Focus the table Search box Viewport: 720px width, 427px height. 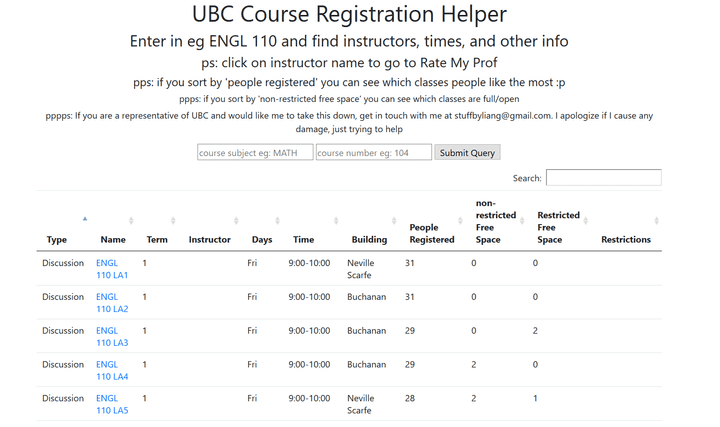coord(603,178)
